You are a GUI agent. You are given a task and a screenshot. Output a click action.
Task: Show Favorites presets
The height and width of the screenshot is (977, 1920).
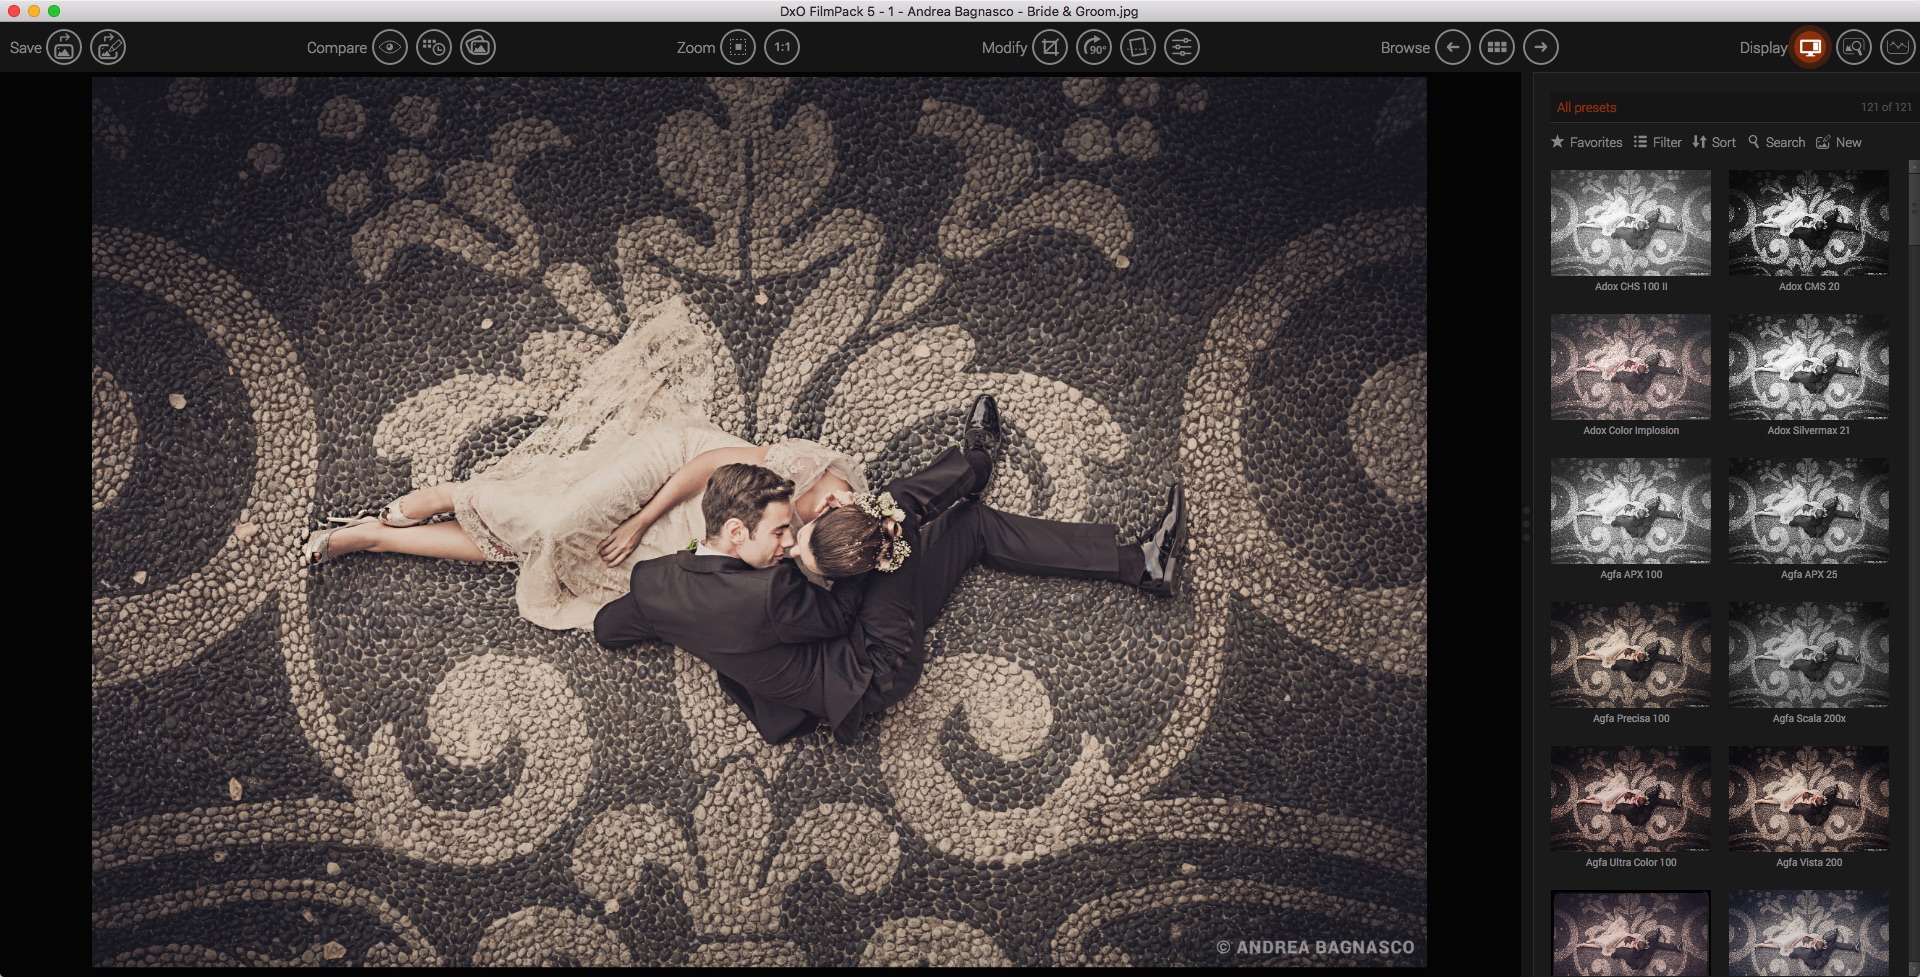1586,142
